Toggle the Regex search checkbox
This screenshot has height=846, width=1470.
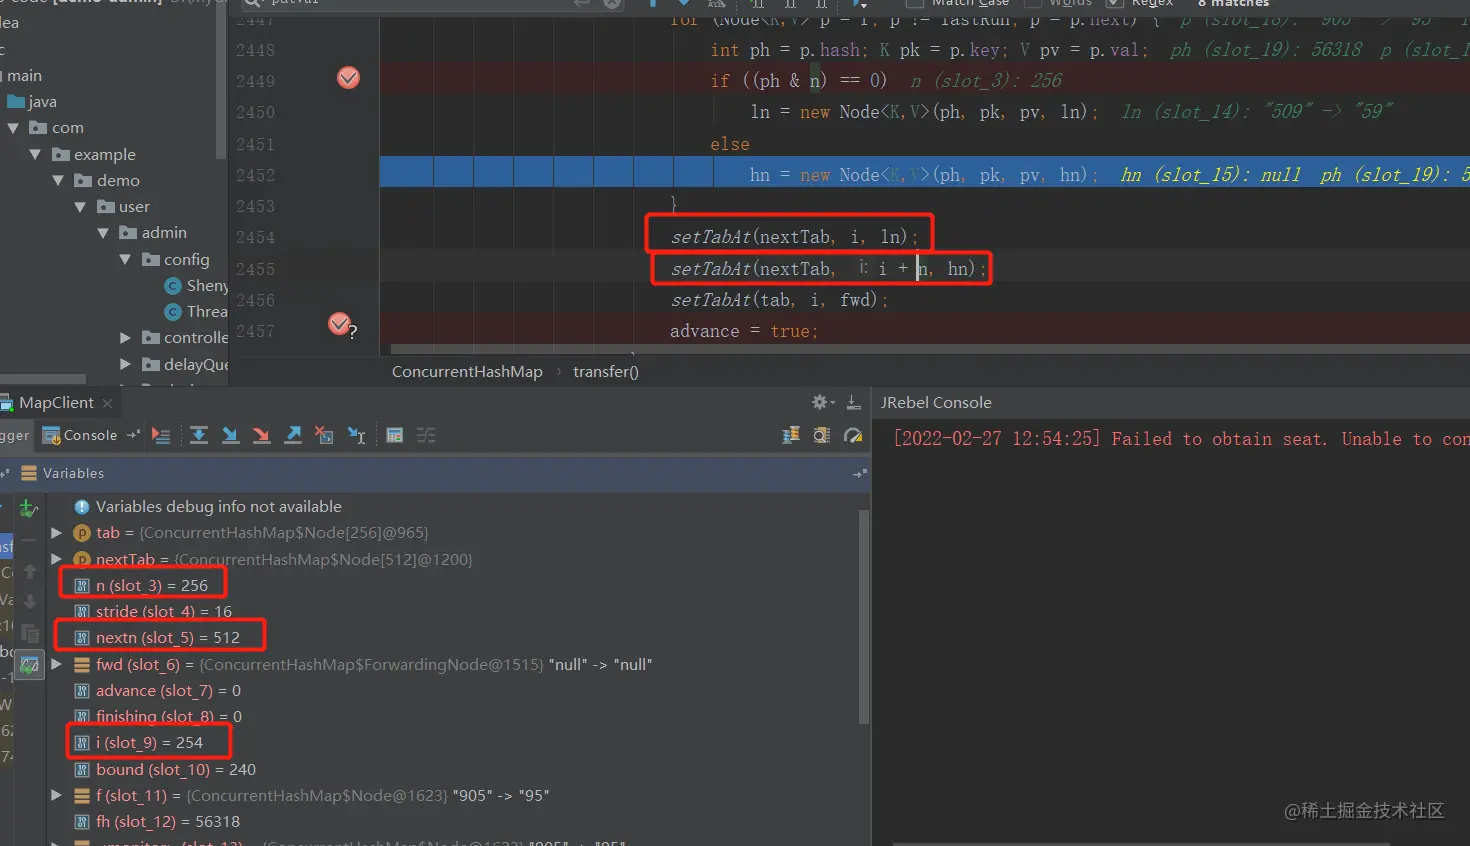[1114, 3]
